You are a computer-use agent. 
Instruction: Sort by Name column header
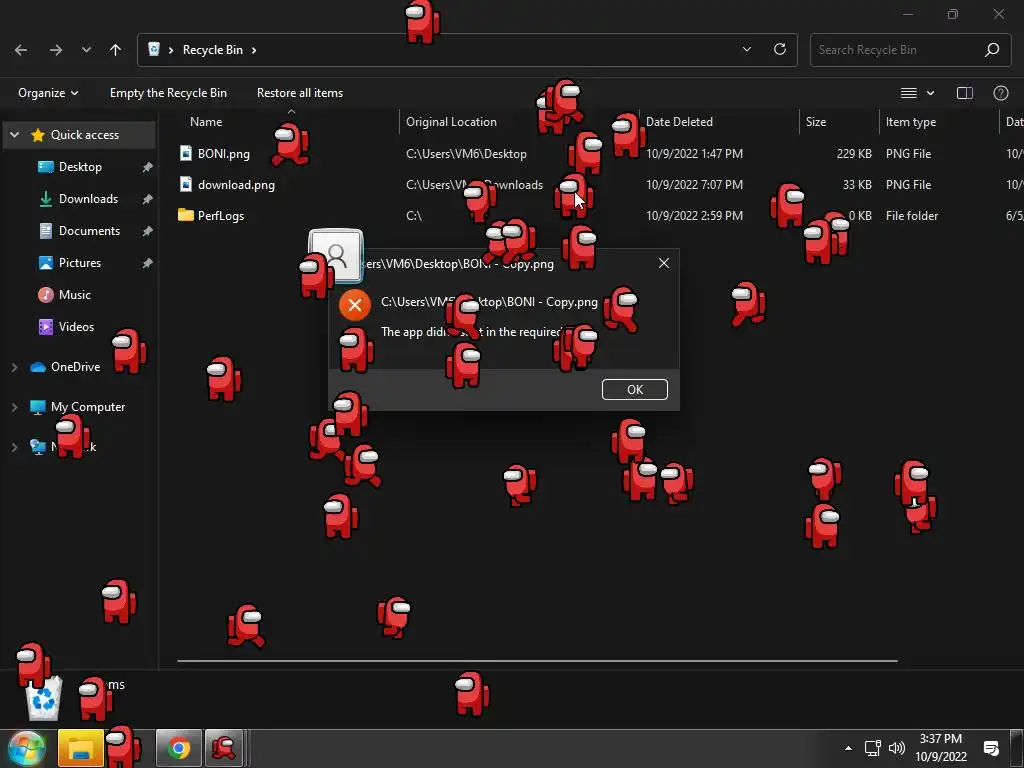coord(206,122)
